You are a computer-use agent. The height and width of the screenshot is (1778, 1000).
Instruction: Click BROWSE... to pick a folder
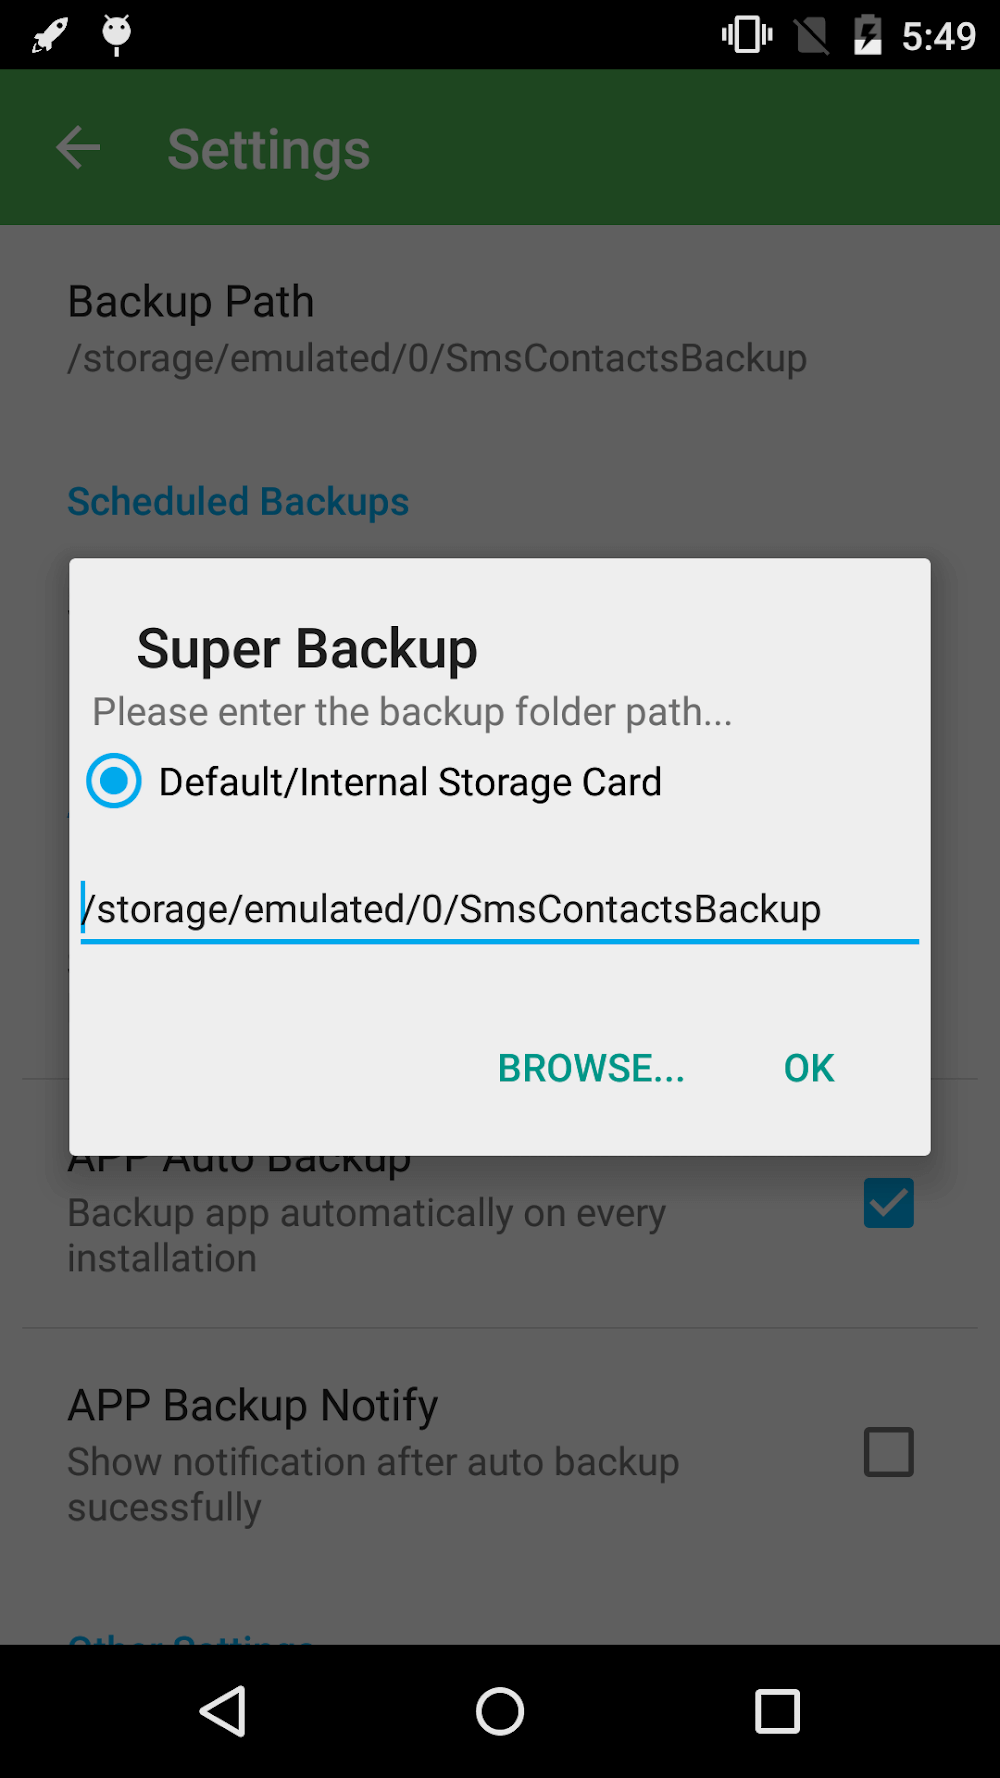(x=591, y=1068)
